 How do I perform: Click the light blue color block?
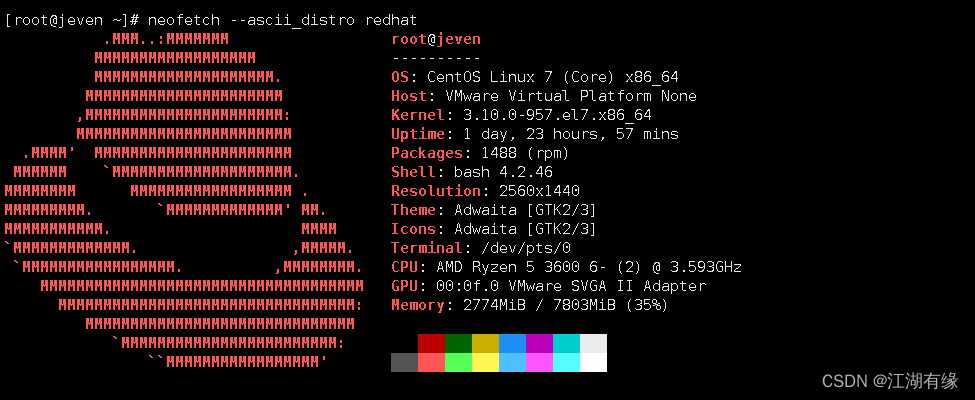pos(512,362)
